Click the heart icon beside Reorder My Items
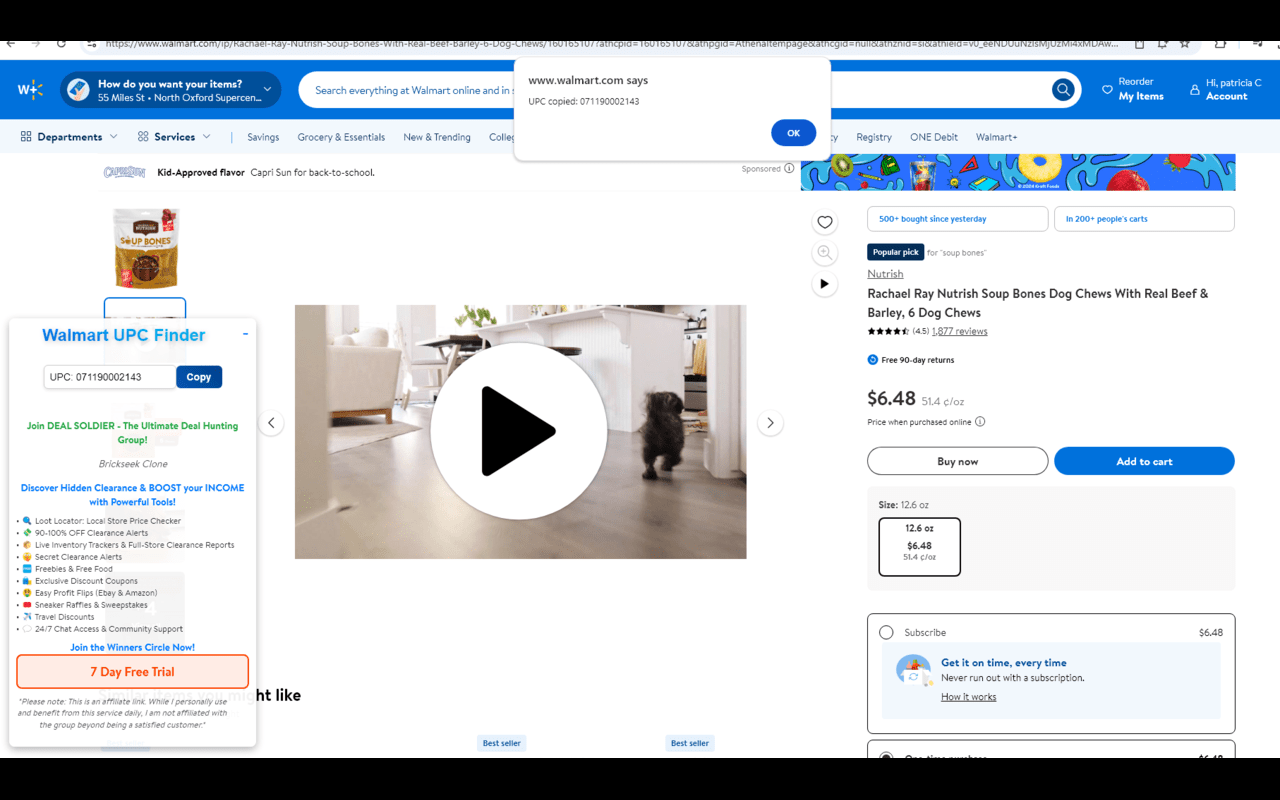This screenshot has width=1280, height=800. tap(1107, 90)
